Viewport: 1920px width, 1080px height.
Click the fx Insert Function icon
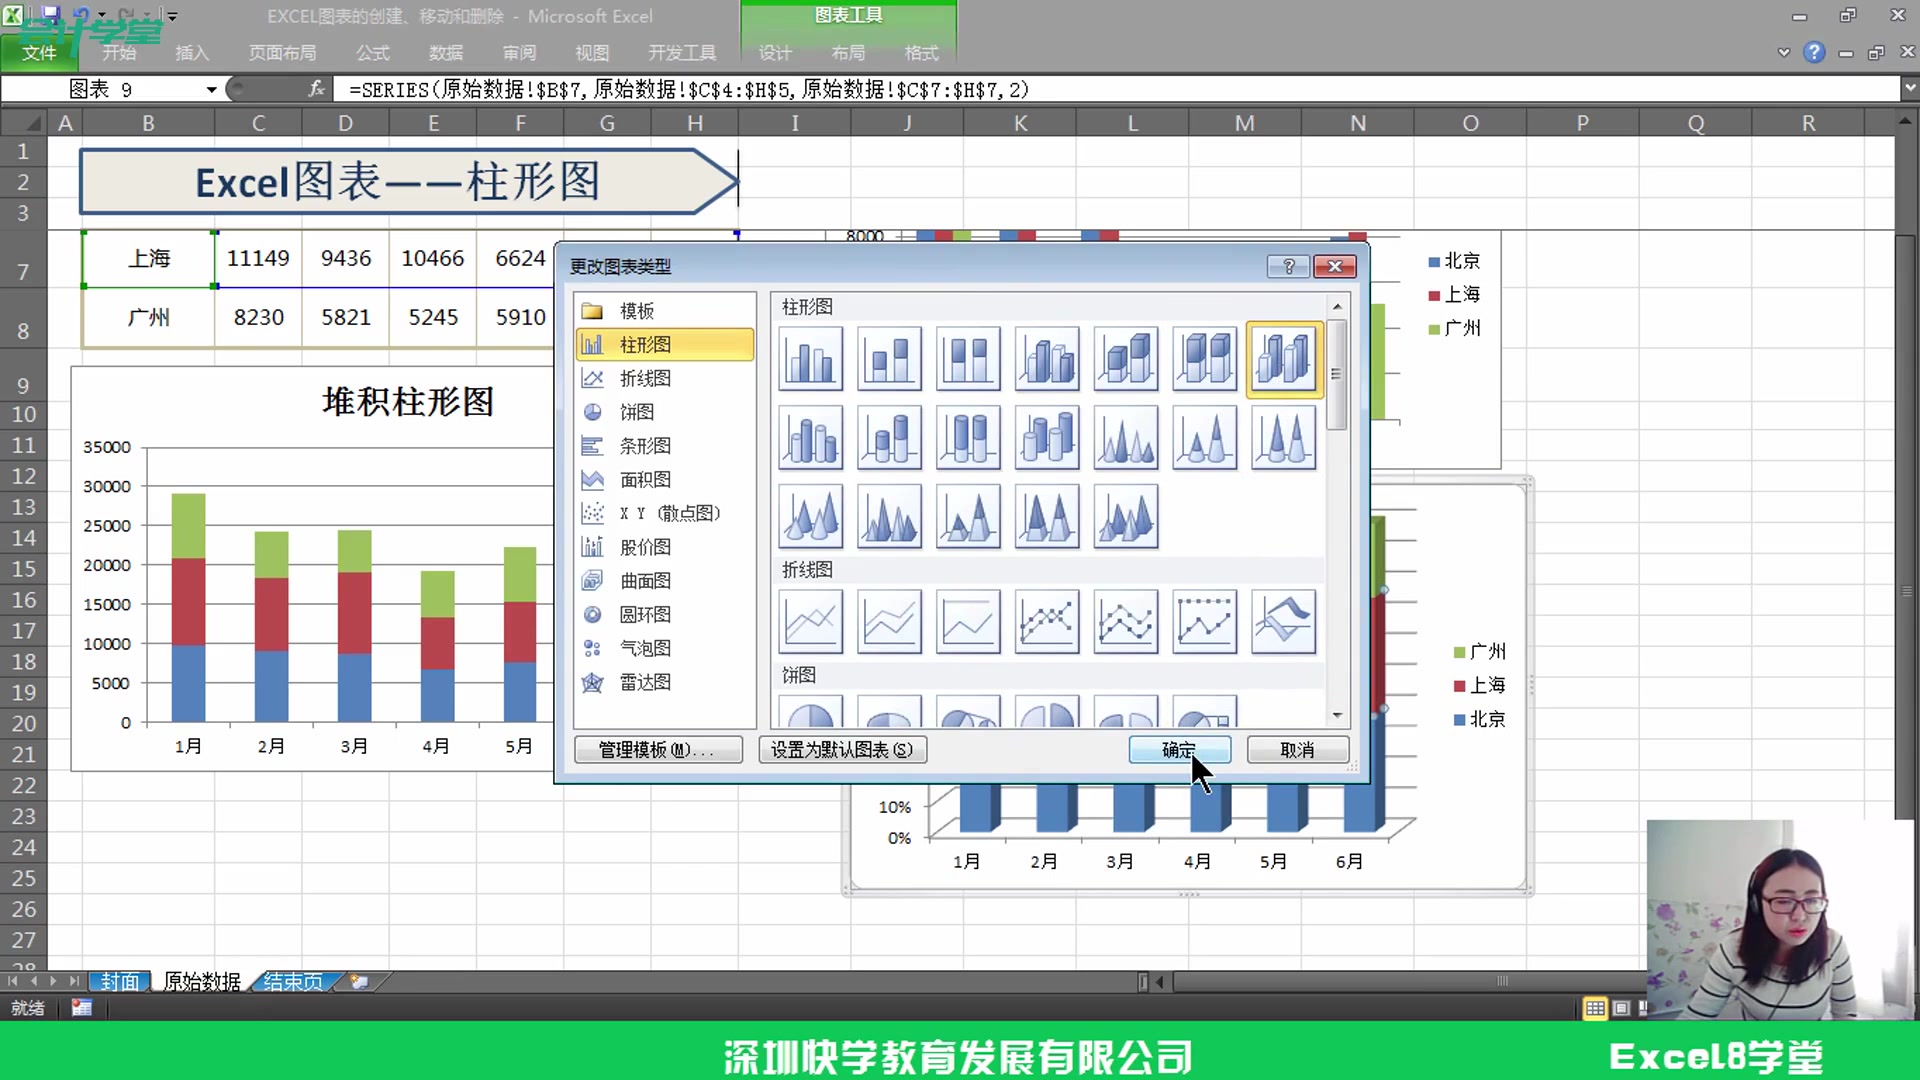coord(316,89)
